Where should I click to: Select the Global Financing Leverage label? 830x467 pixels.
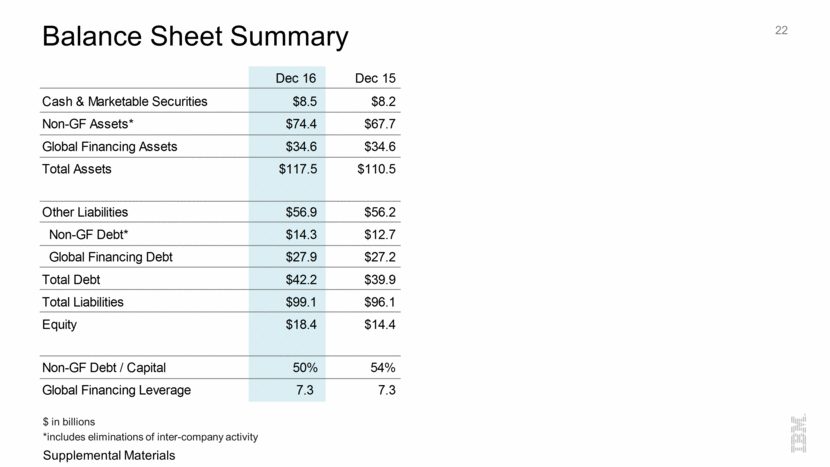point(116,390)
